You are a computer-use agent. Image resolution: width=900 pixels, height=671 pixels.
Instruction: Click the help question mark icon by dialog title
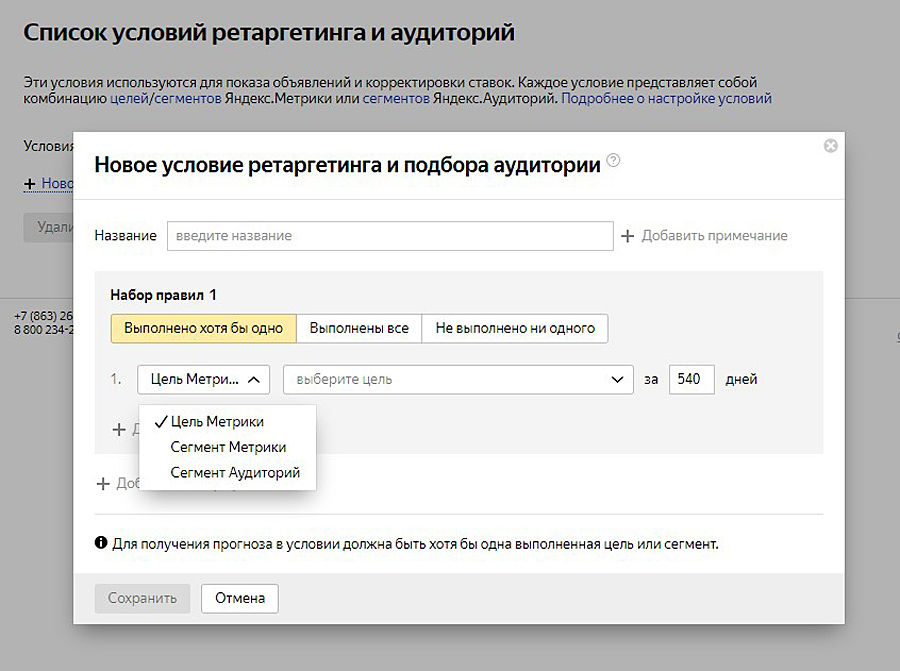coord(613,161)
